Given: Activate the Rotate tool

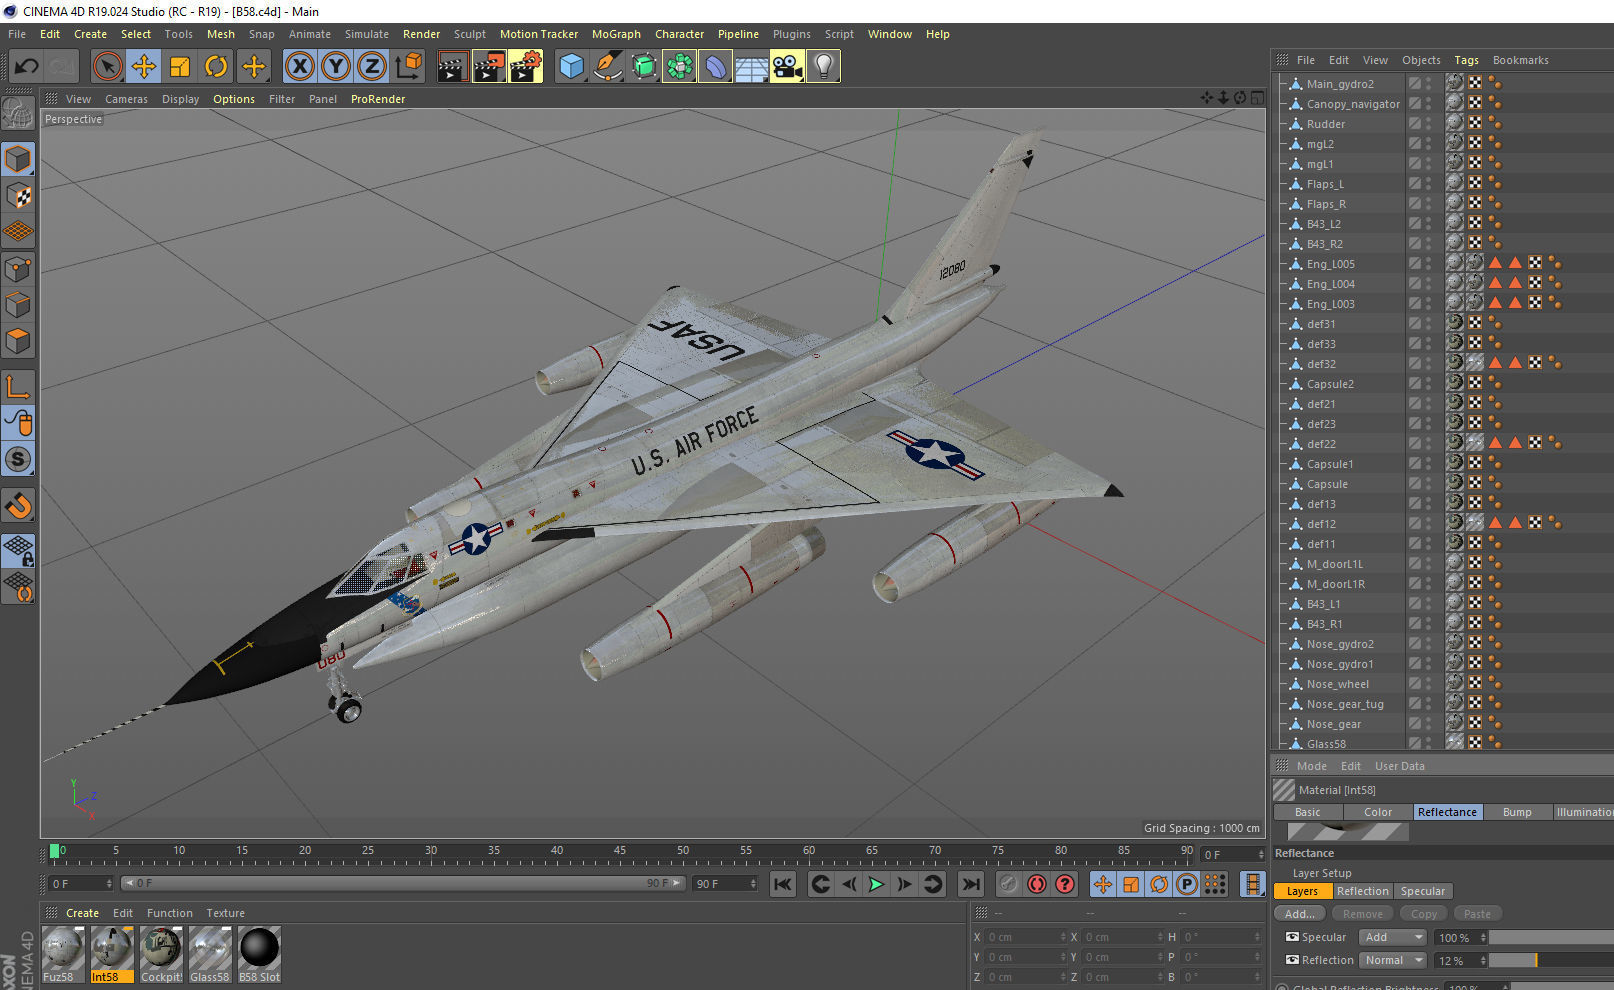Looking at the screenshot, I should 216,67.
